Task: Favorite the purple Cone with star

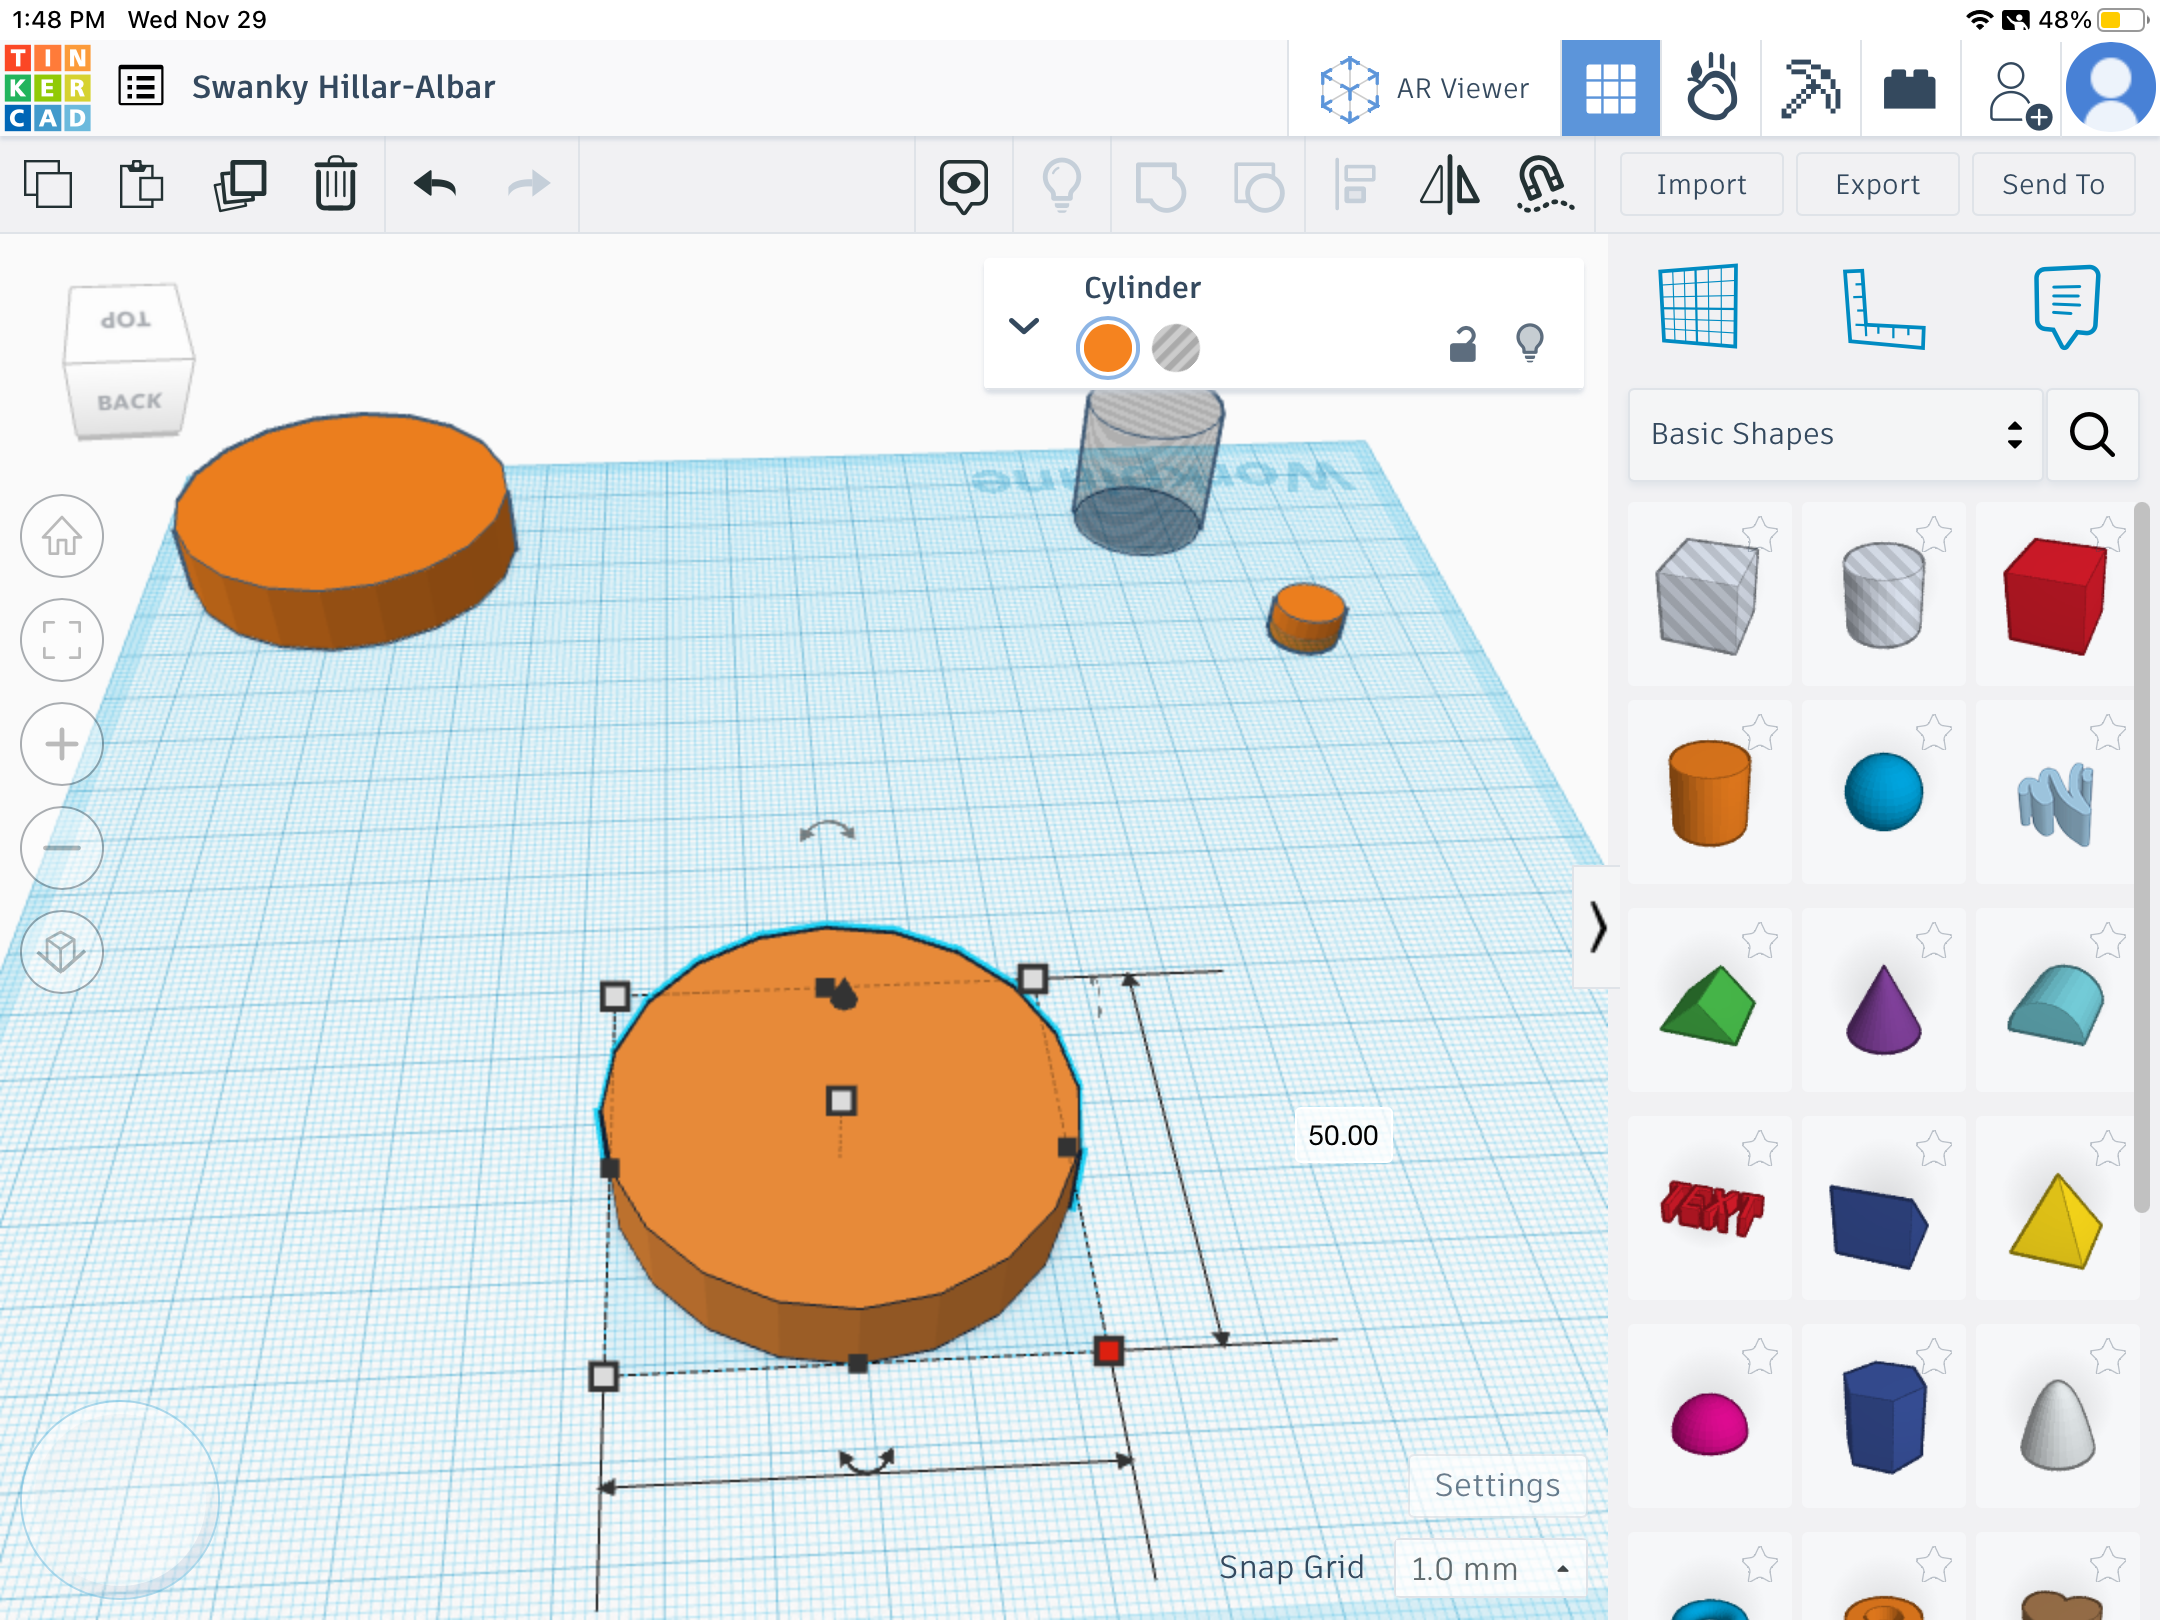Action: [x=1934, y=940]
